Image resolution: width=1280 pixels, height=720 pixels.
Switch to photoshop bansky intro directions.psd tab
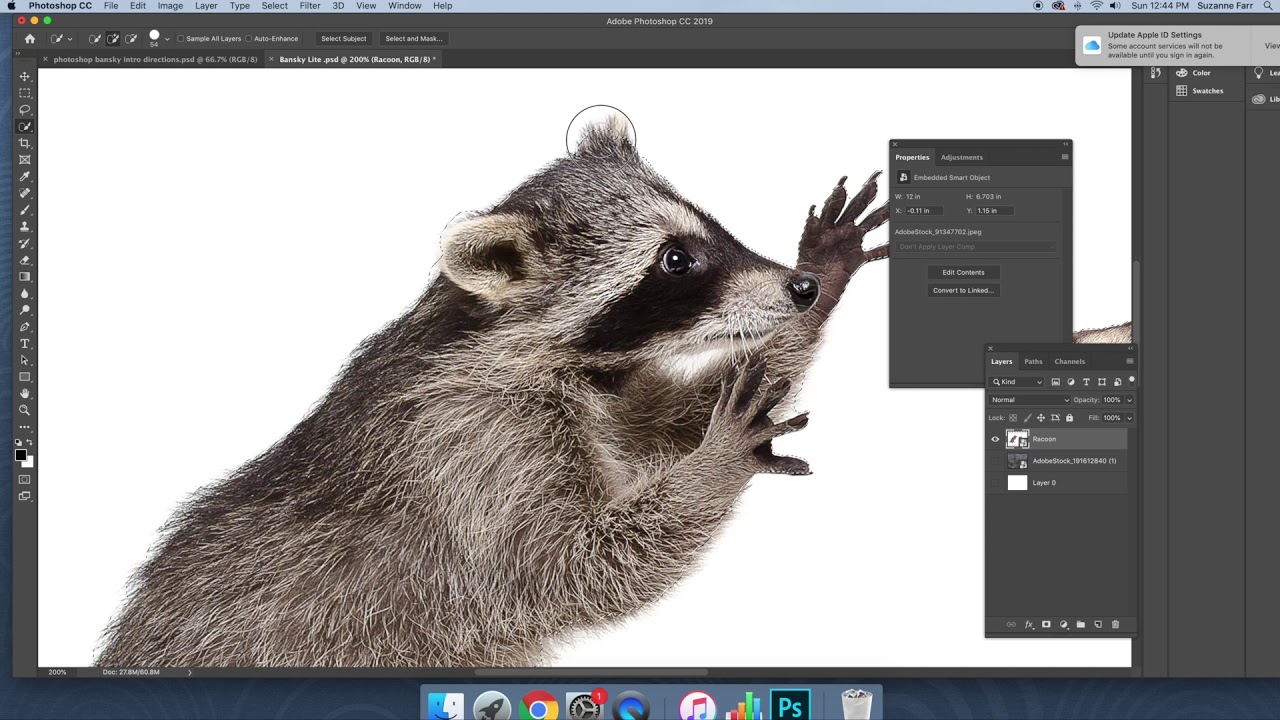pos(155,59)
